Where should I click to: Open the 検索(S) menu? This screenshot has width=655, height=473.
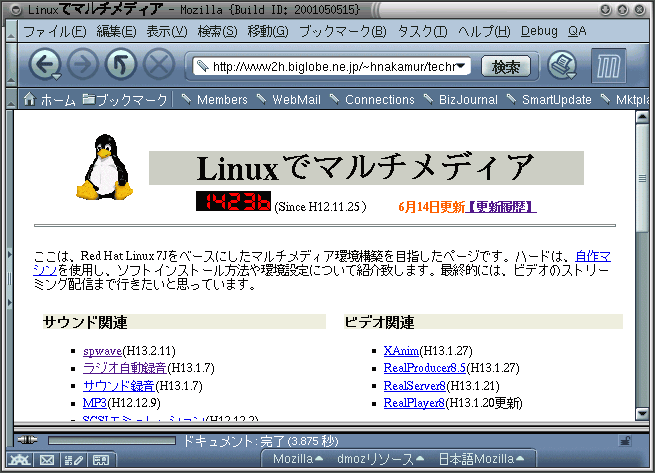coord(217,31)
